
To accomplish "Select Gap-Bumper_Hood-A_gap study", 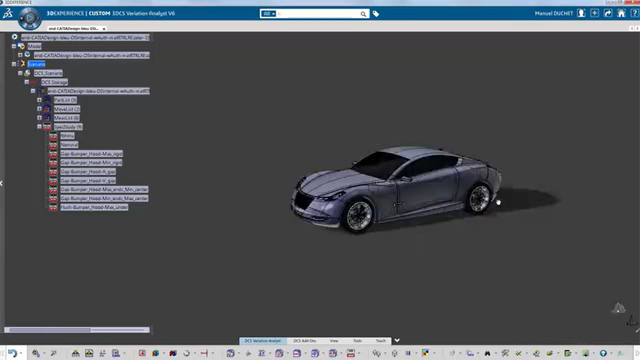I will [88, 172].
